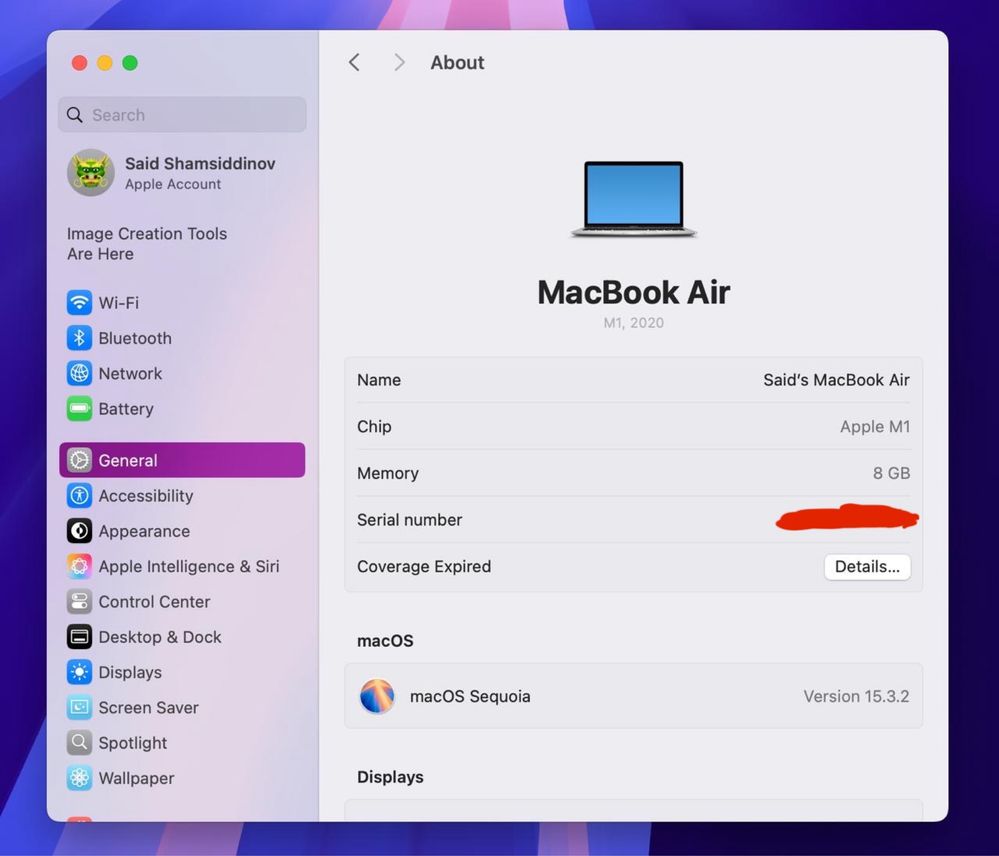
Task: Open the Wallpaper flower icon
Action: (x=79, y=778)
